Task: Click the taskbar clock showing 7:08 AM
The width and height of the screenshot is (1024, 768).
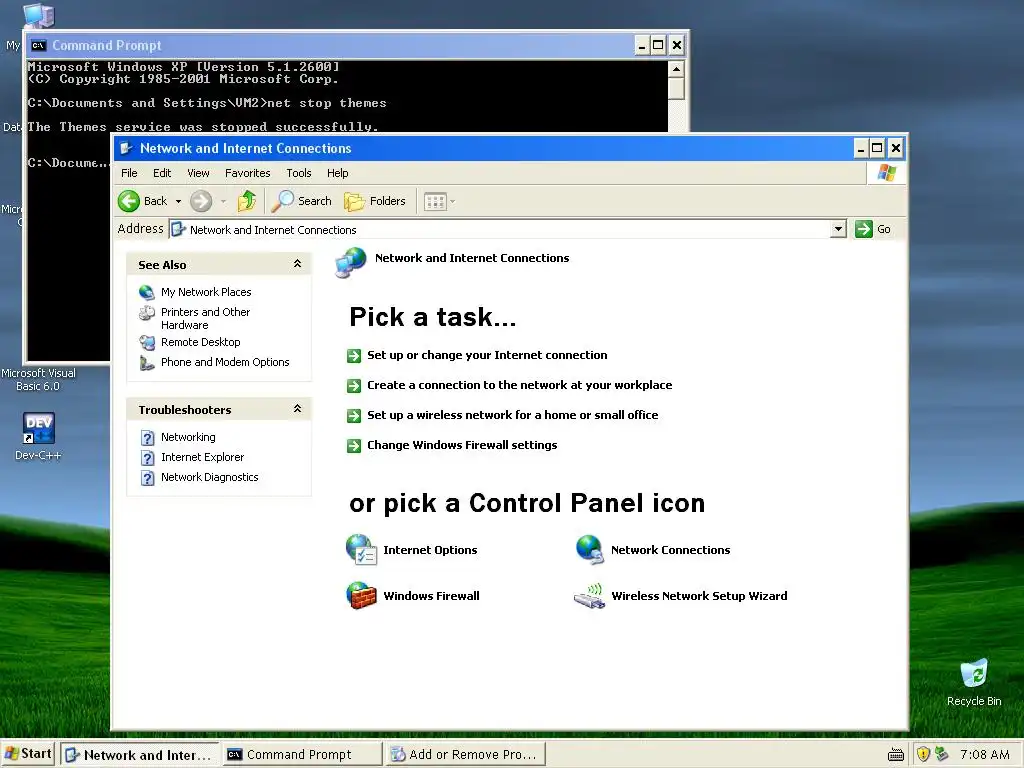Action: [985, 754]
